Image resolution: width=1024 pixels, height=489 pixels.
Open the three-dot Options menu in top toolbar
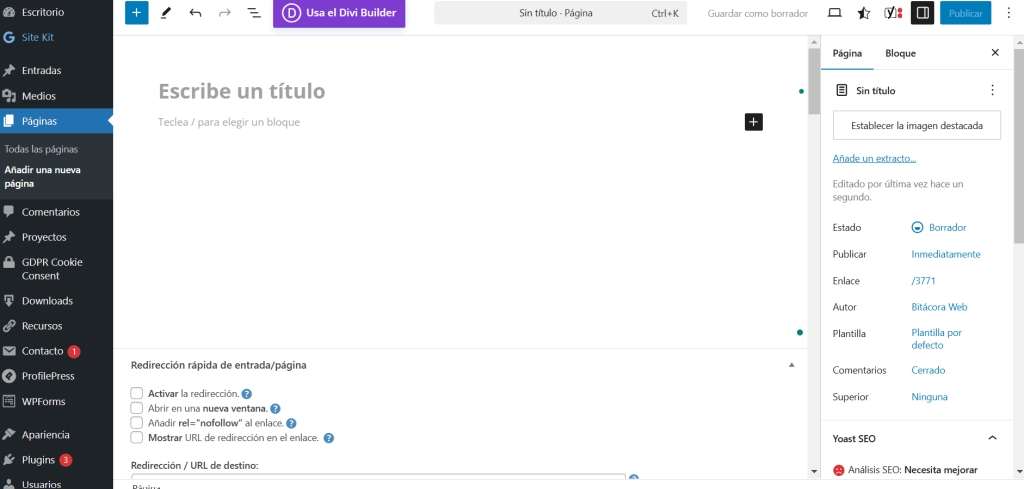tap(1010, 13)
